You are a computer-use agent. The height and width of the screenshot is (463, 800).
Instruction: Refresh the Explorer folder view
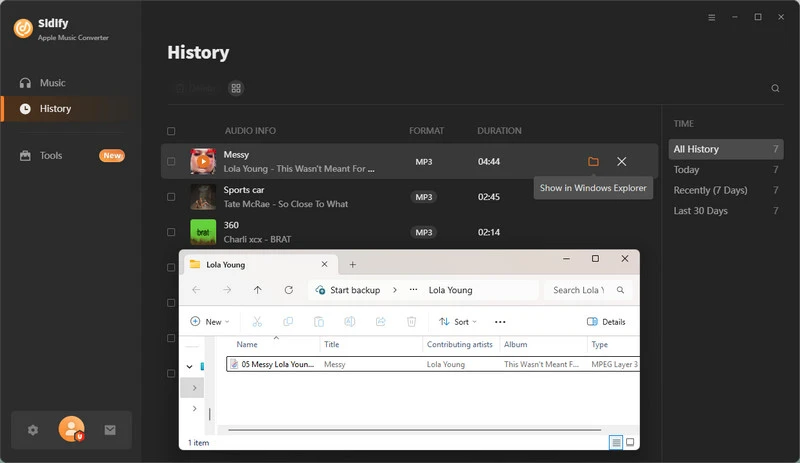click(289, 290)
